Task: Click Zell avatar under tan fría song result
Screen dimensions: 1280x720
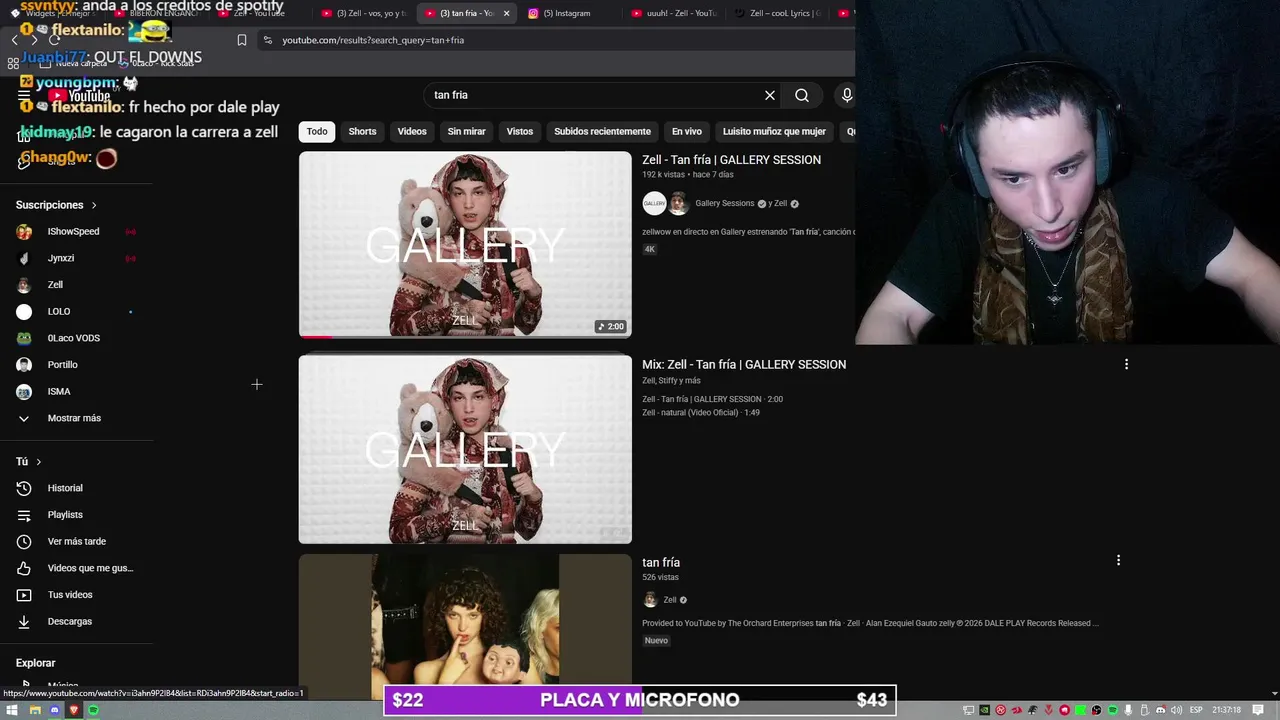Action: [650, 600]
